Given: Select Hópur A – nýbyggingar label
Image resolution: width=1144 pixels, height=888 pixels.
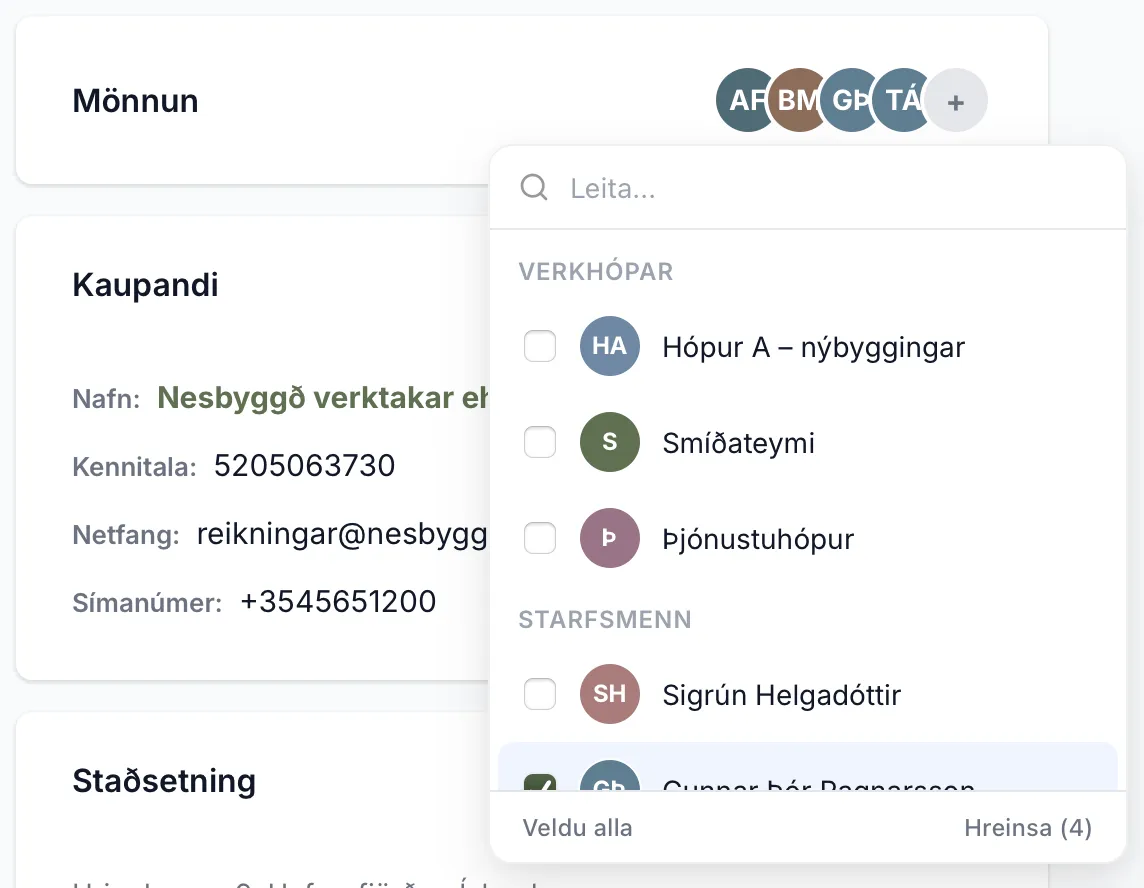Looking at the screenshot, I should [813, 347].
